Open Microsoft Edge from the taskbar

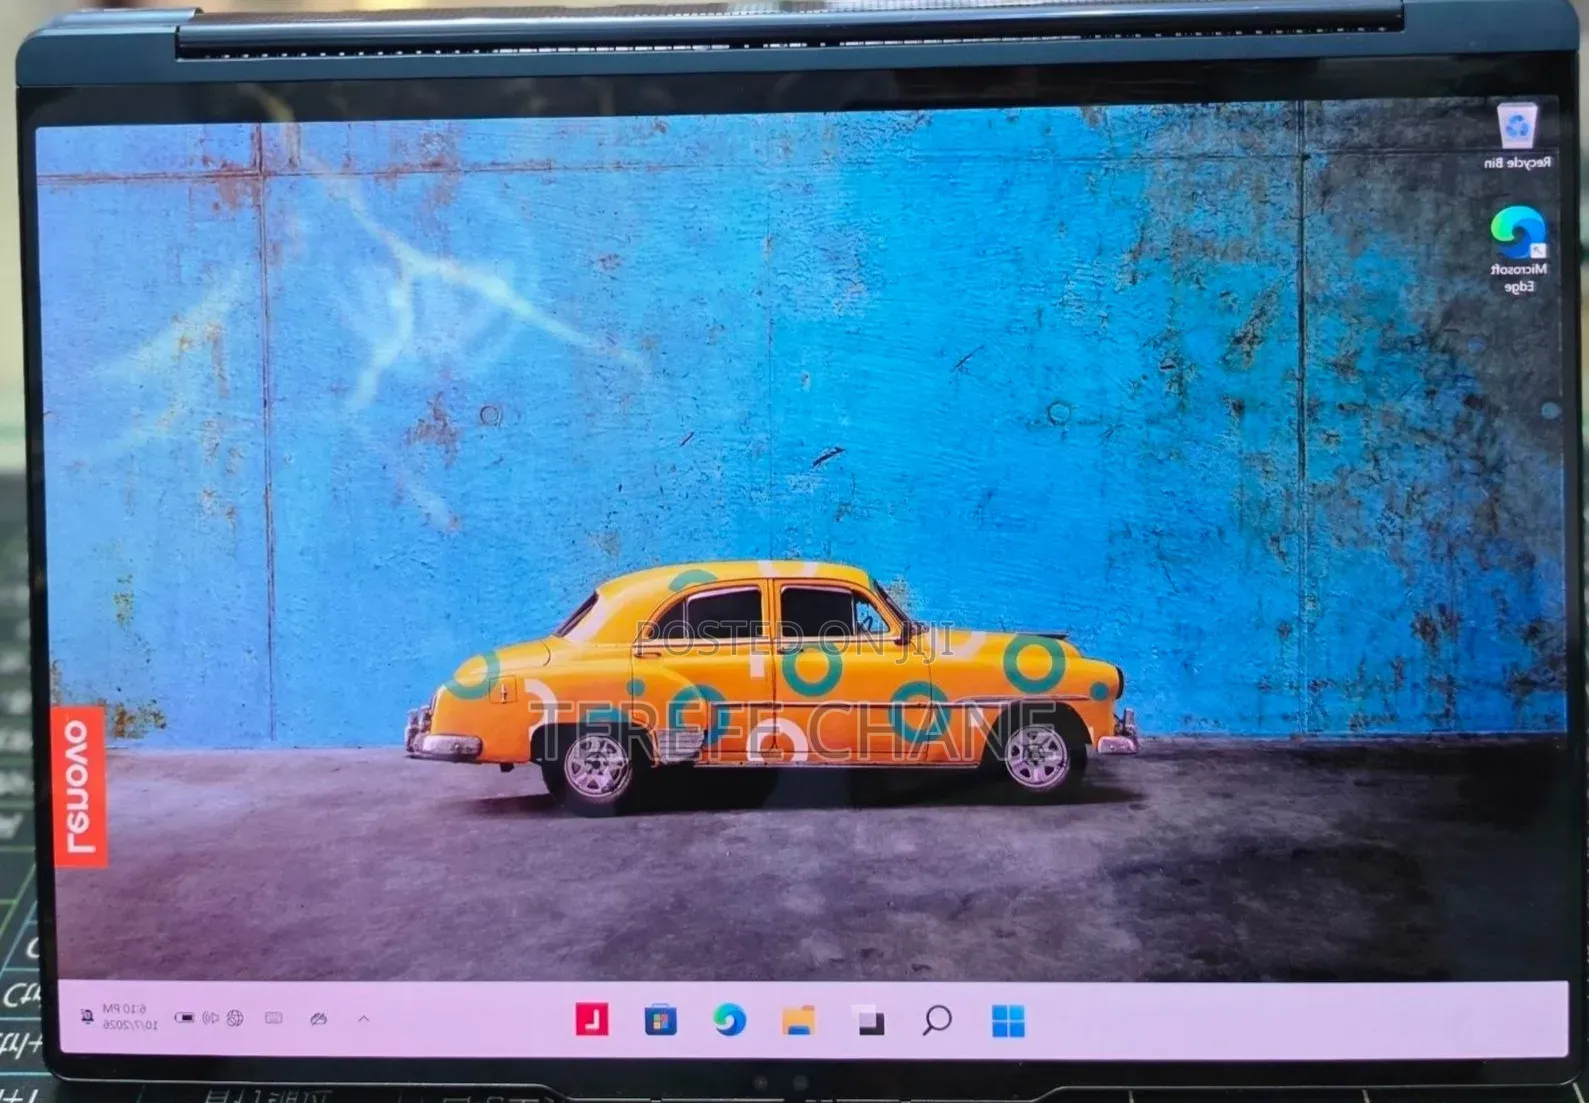pos(729,1021)
